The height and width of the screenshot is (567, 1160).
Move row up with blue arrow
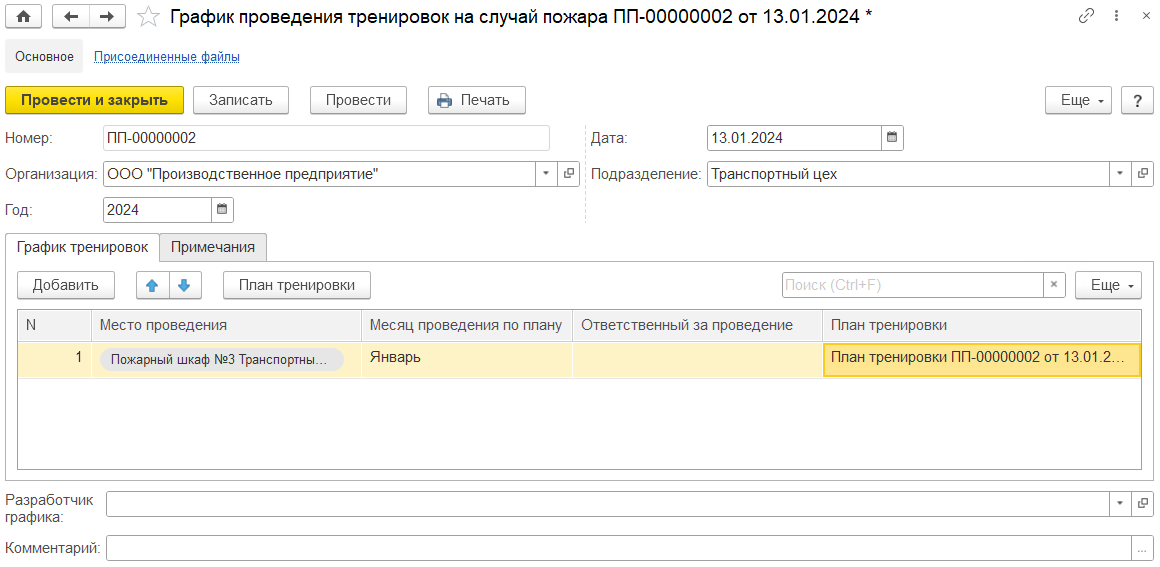click(x=152, y=285)
